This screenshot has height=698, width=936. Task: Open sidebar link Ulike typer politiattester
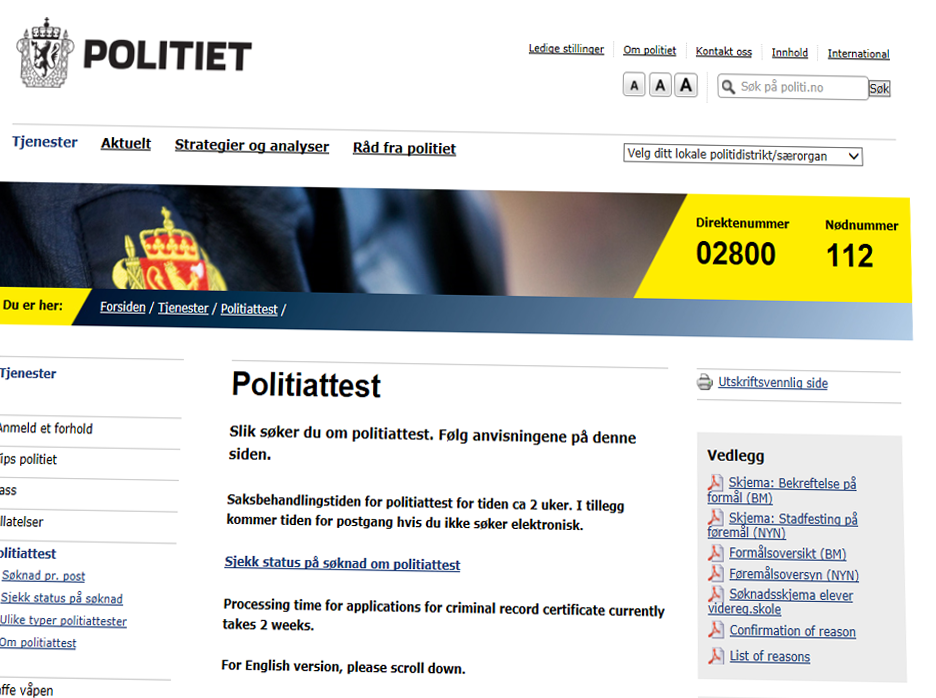coord(63,620)
